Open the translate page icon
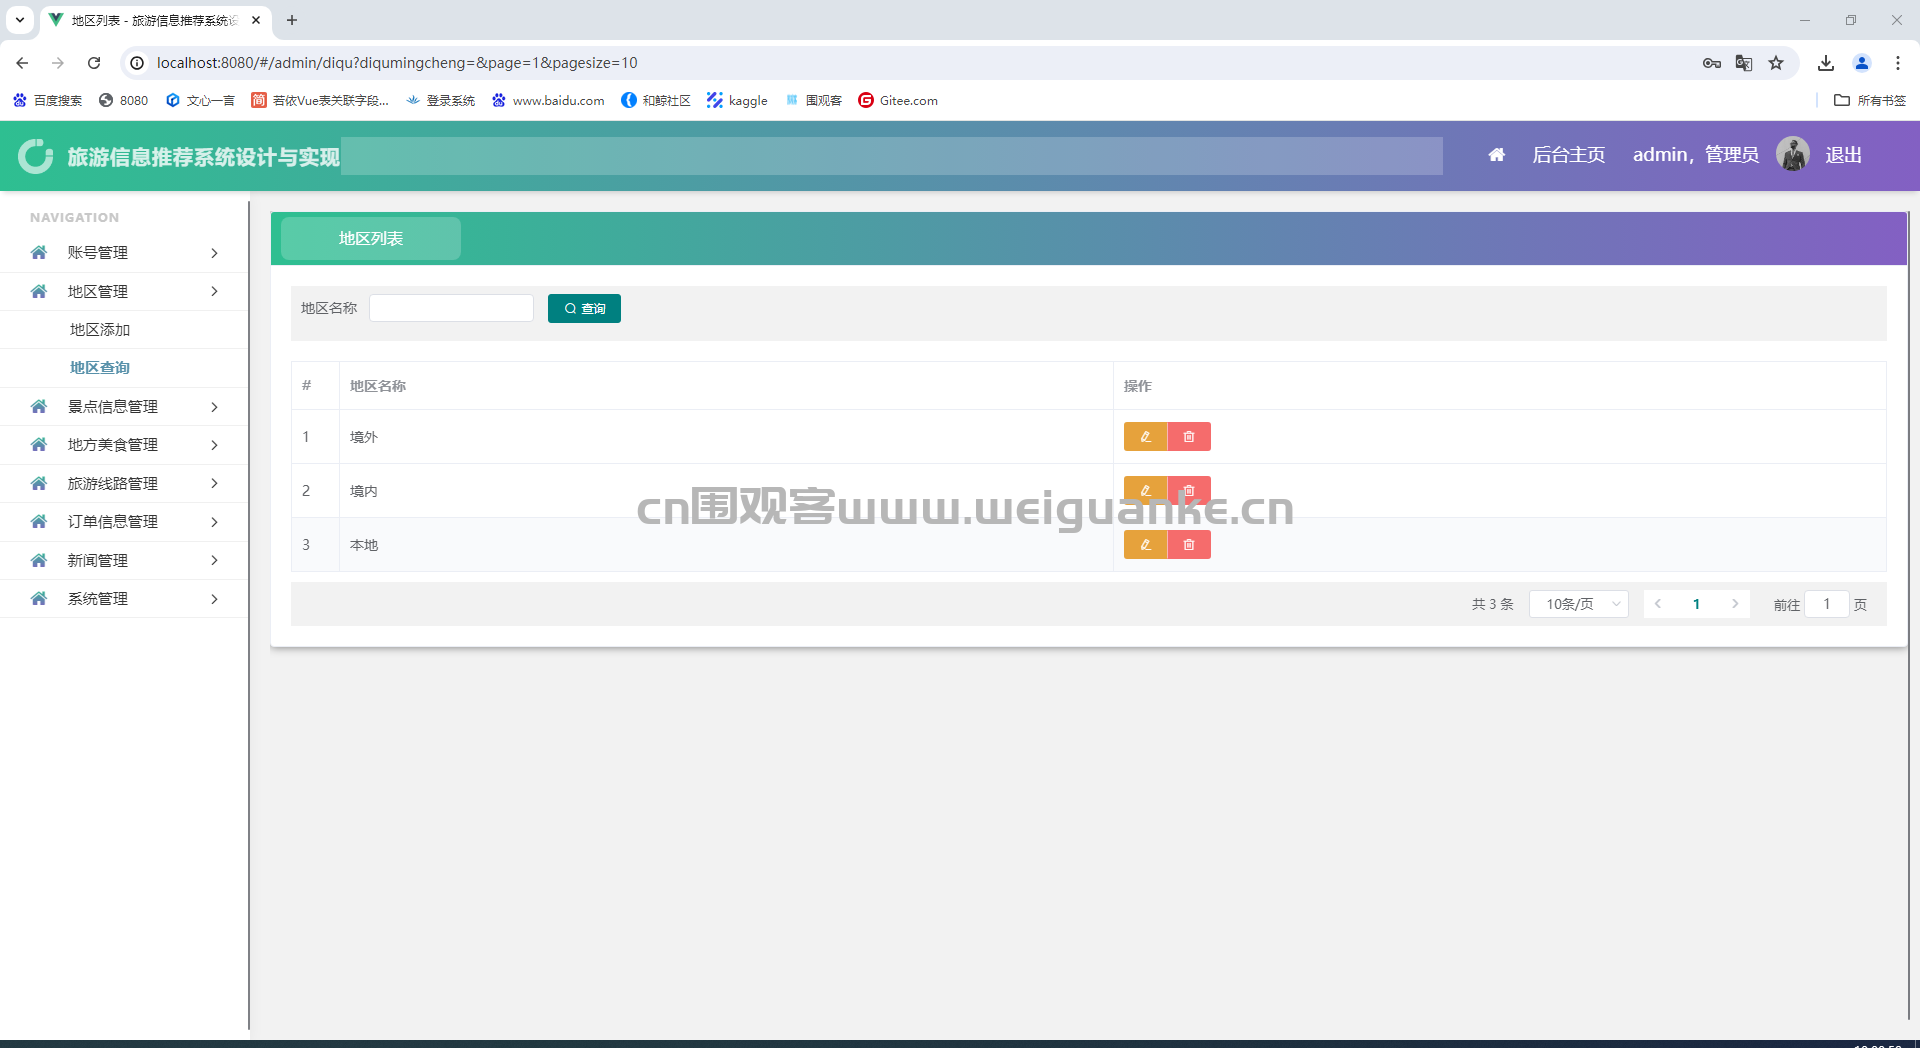1920x1048 pixels. 1744,63
